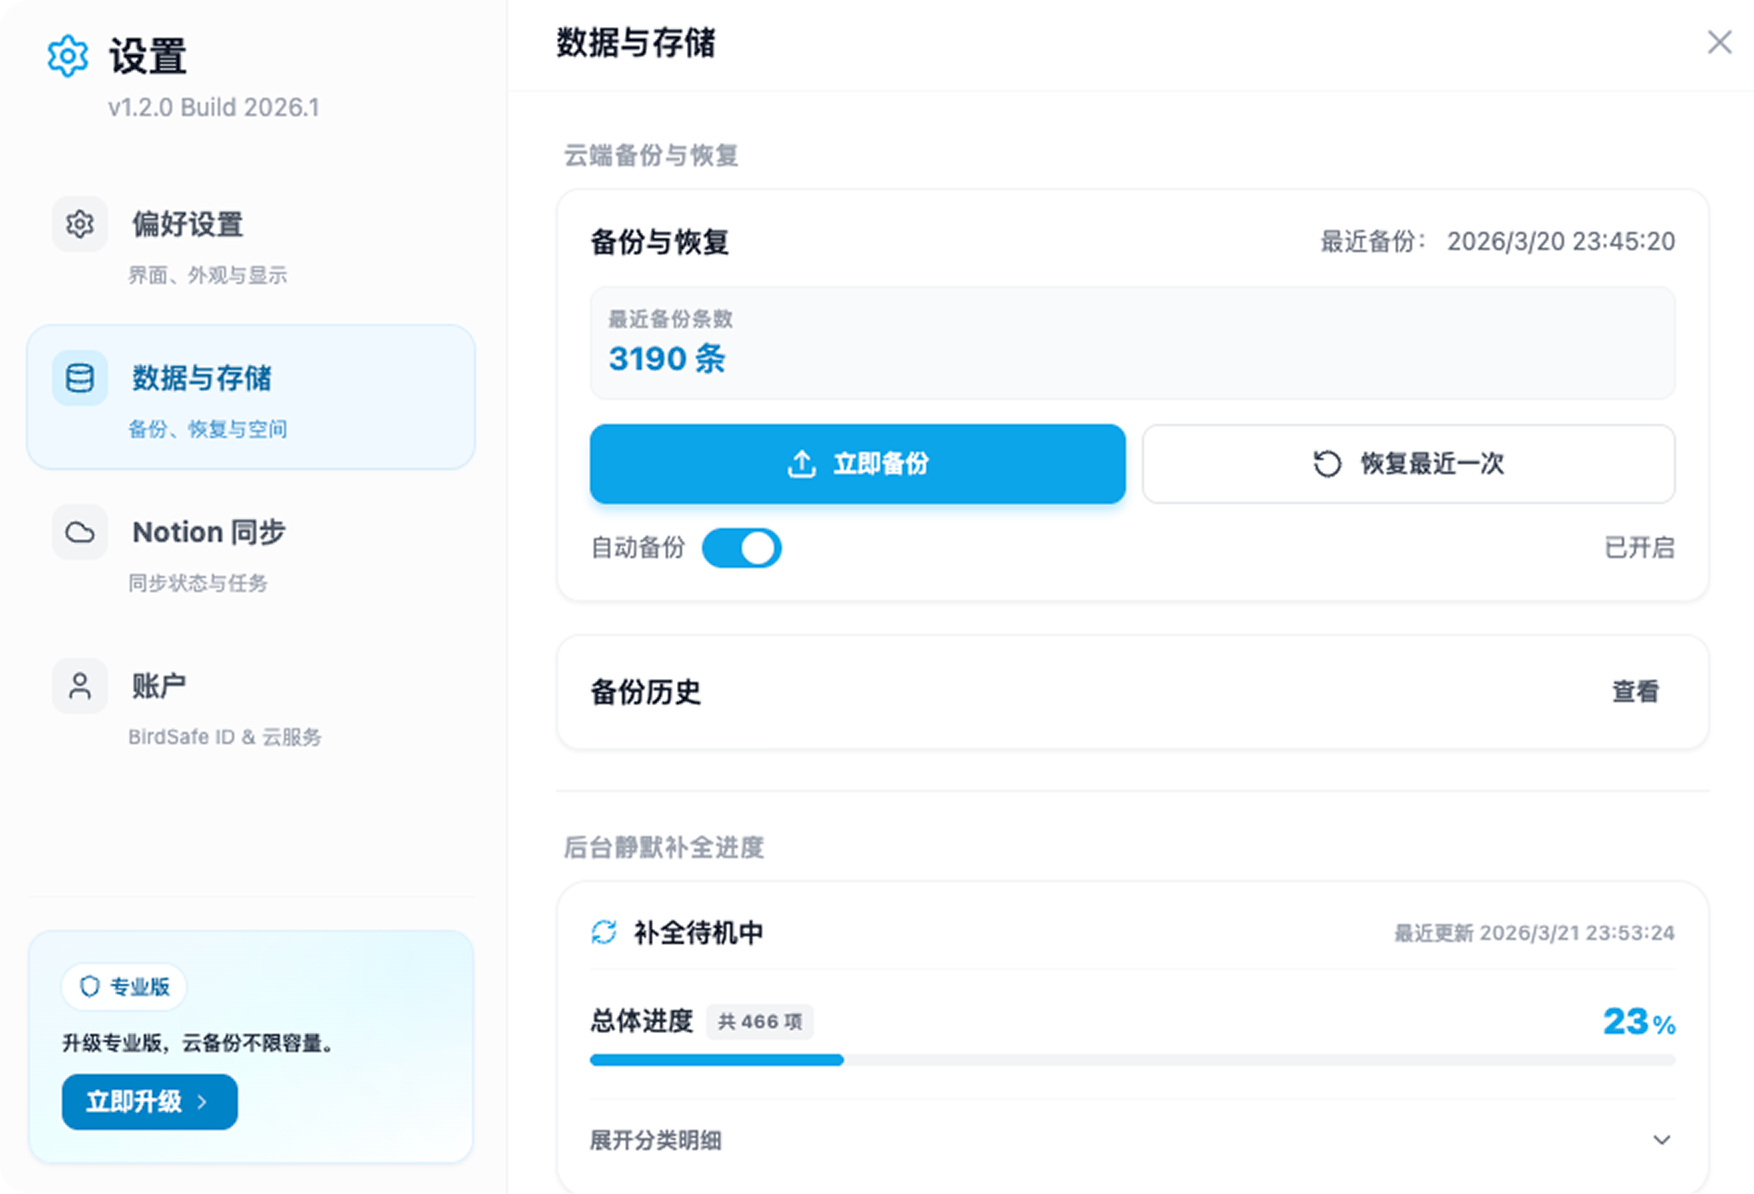
Task: Click the 23% overall progress bar
Action: click(1131, 1060)
